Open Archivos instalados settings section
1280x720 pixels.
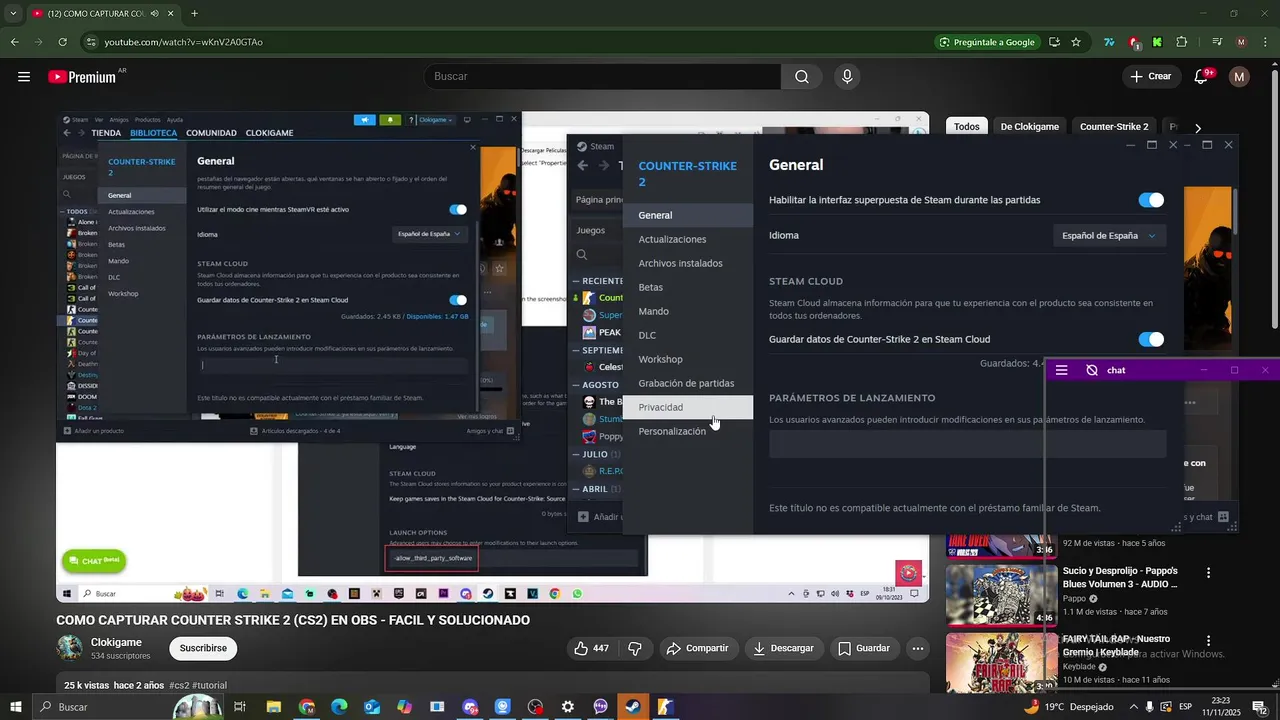coord(687,263)
